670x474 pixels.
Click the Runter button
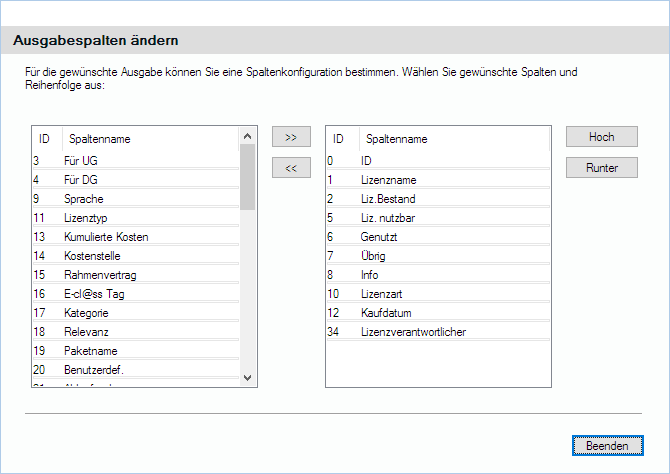click(x=602, y=168)
